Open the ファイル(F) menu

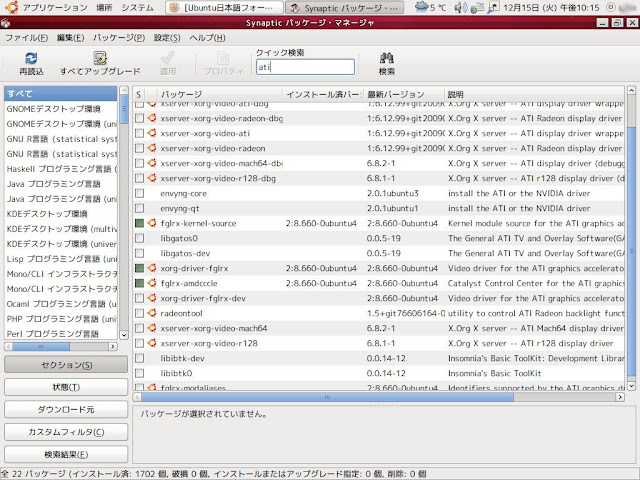pos(26,38)
